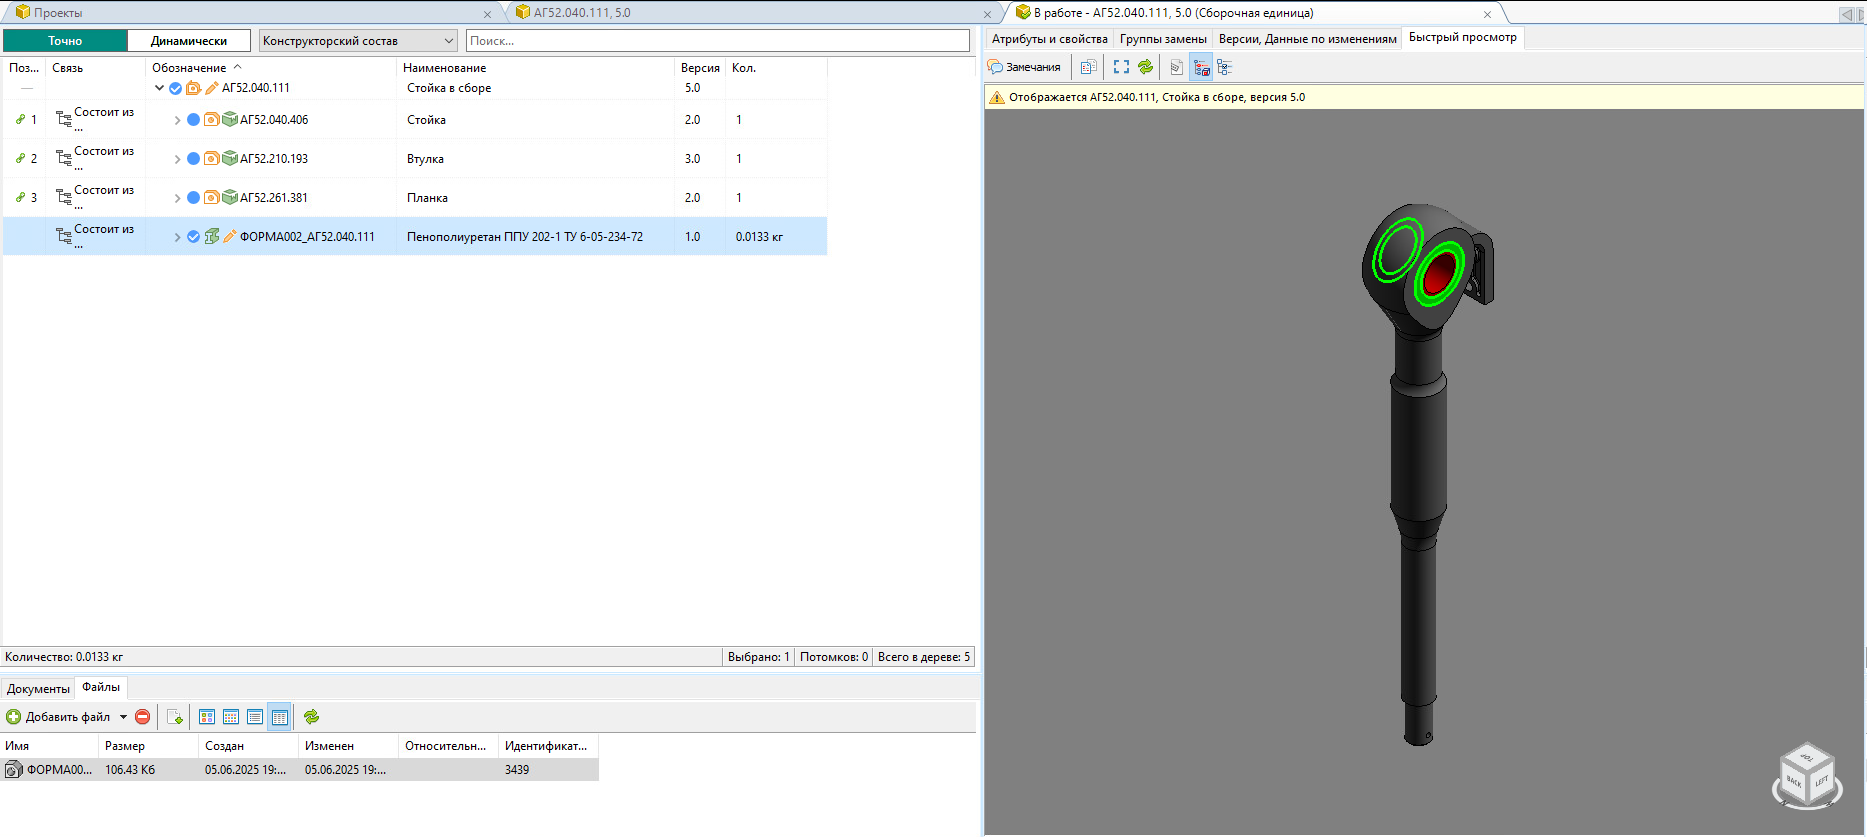Click the green refresh icon in the preview toolbar

coord(1146,67)
